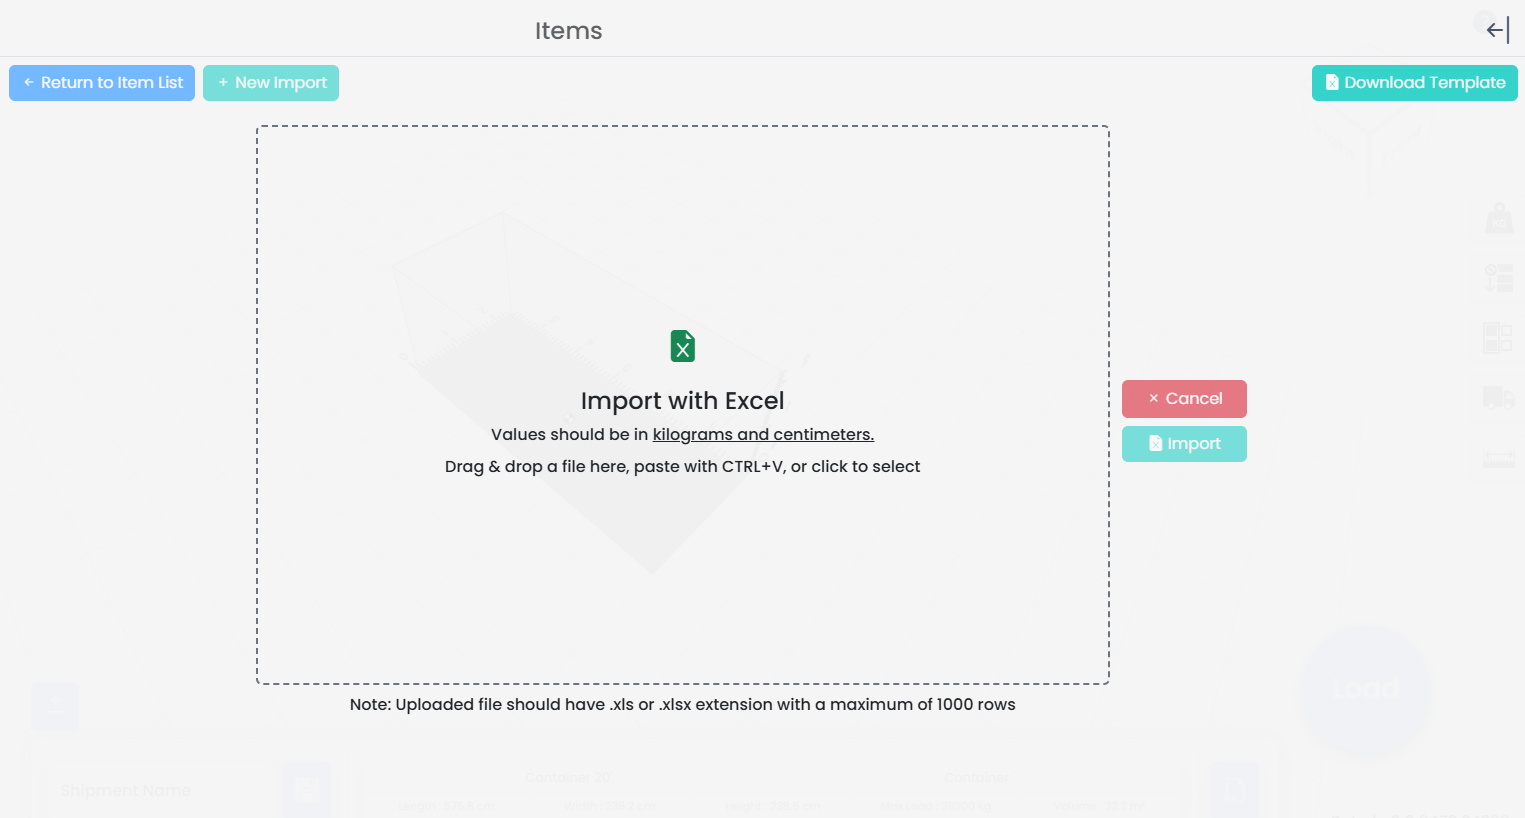The image size is (1525, 818).
Task: Click the faded upload icon at bottom left
Action: pos(55,705)
